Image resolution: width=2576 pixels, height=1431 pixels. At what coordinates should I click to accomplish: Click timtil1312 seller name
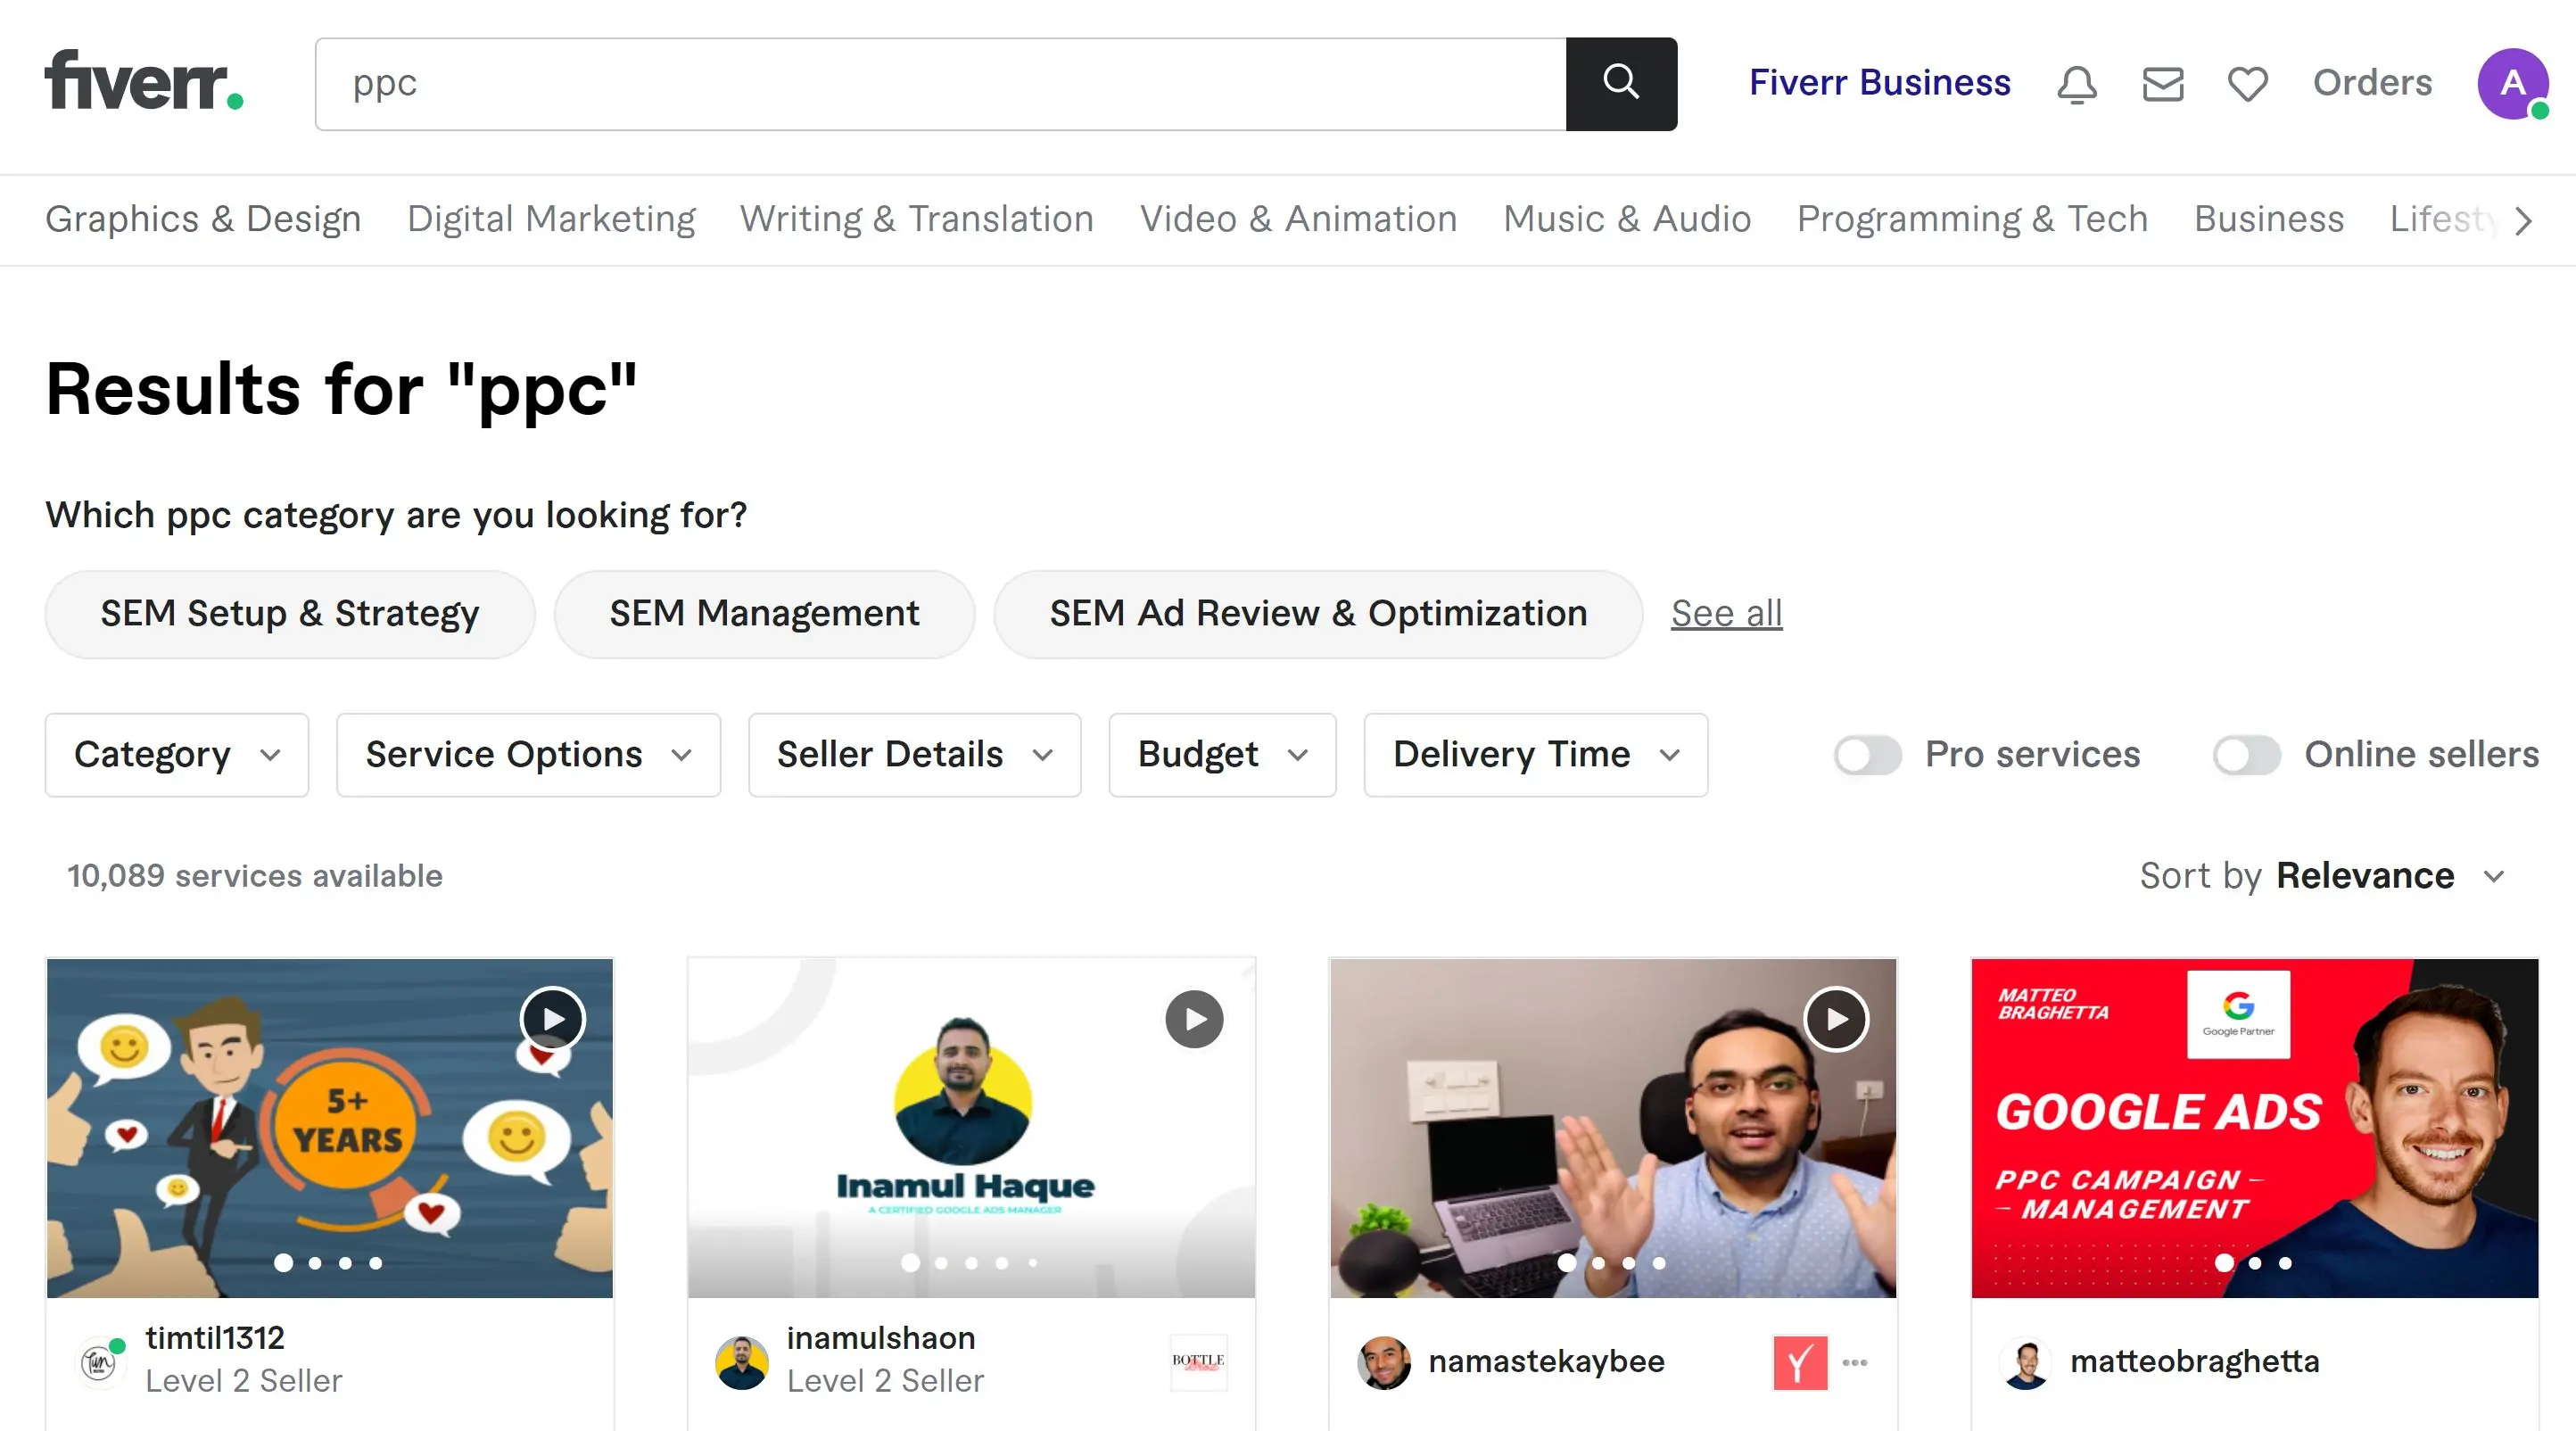click(x=215, y=1338)
